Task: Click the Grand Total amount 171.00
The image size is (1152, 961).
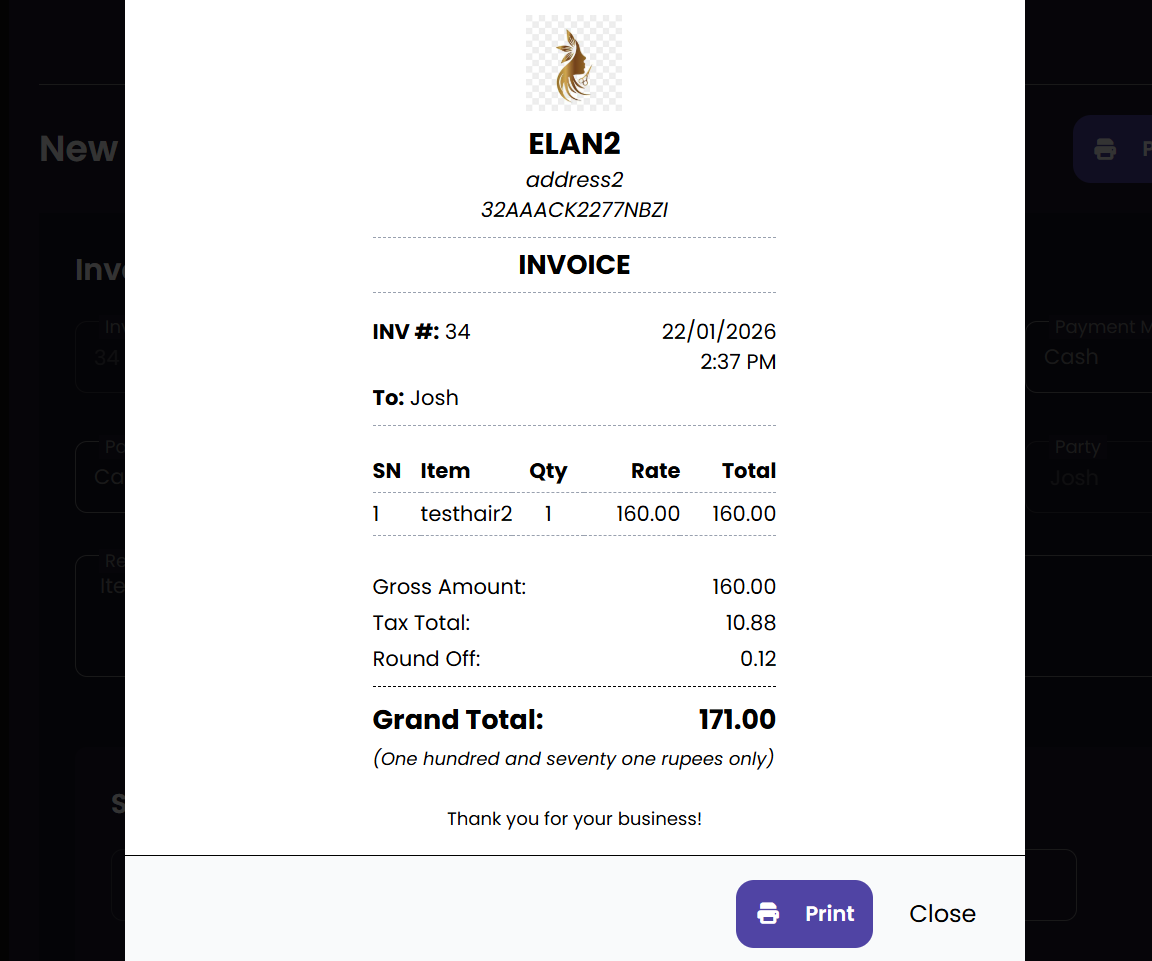Action: click(736, 720)
